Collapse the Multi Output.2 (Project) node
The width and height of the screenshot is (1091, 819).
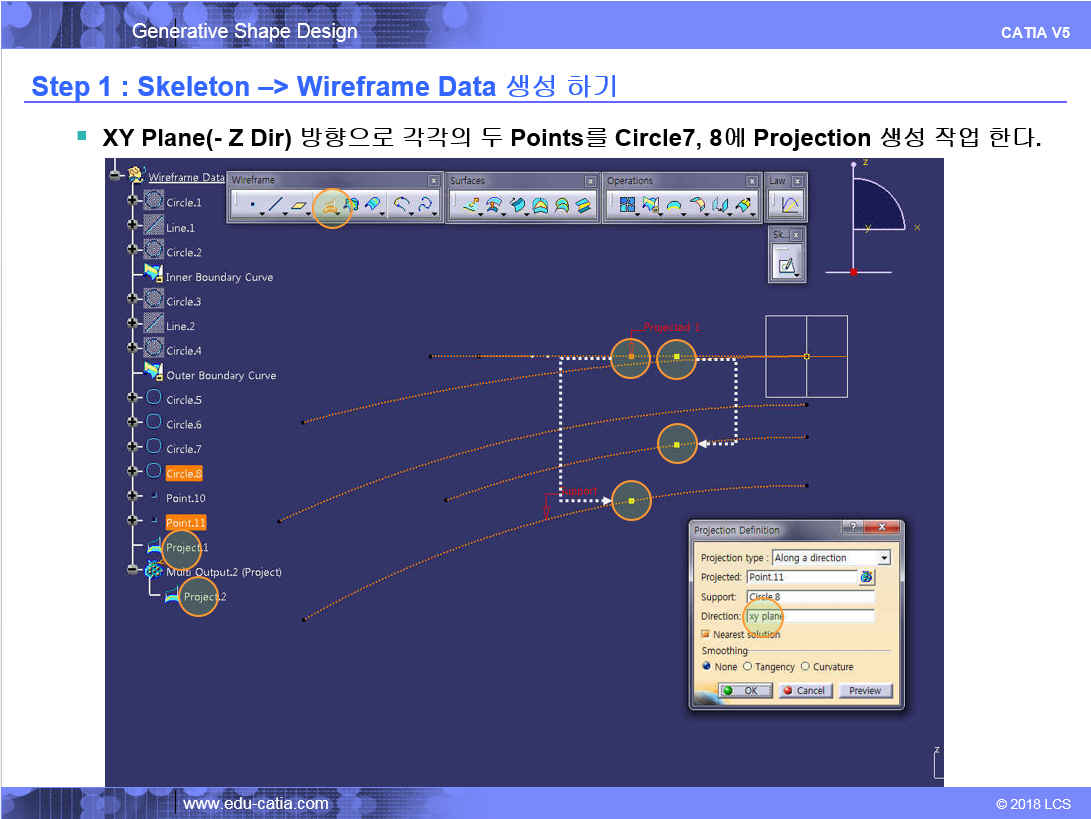point(132,570)
